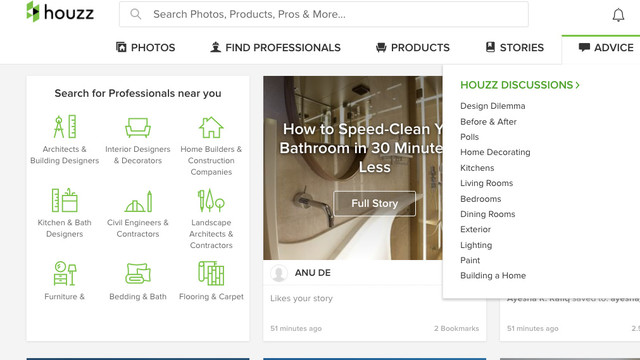Click the Stories book icon
This screenshot has width=640, height=360.
point(490,47)
